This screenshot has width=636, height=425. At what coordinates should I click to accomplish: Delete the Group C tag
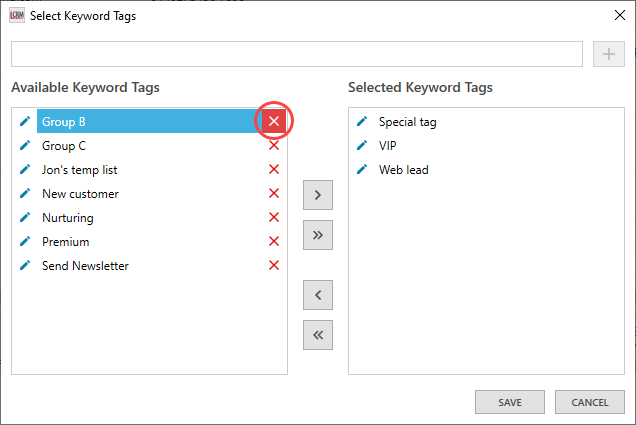pyautogui.click(x=274, y=146)
